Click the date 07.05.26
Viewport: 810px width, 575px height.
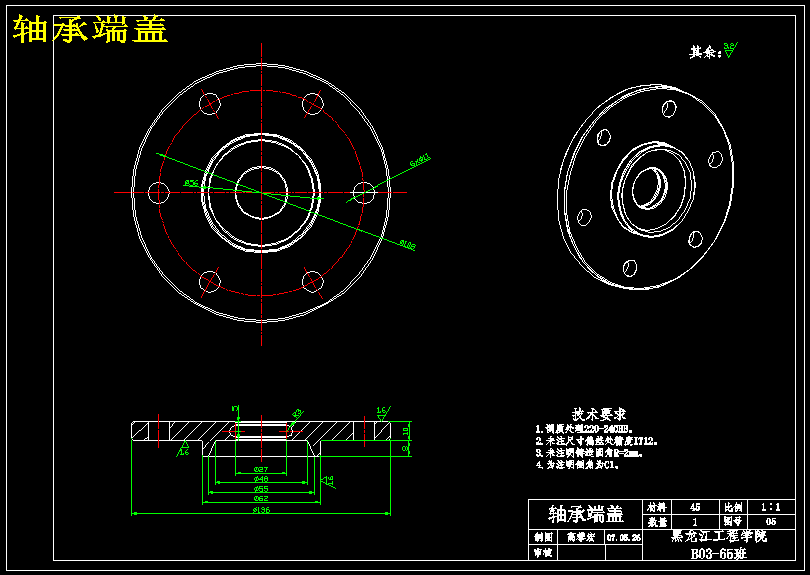point(624,537)
